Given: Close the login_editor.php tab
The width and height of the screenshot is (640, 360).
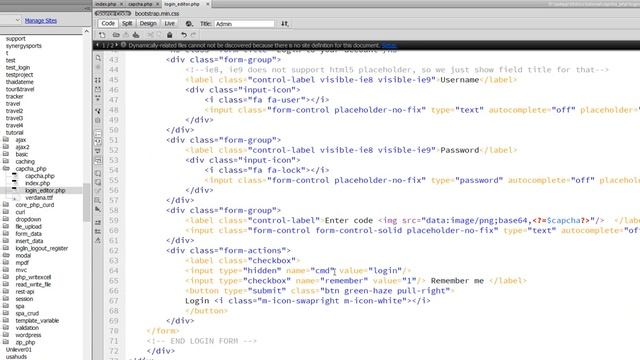Looking at the screenshot, I should click(x=207, y=4).
